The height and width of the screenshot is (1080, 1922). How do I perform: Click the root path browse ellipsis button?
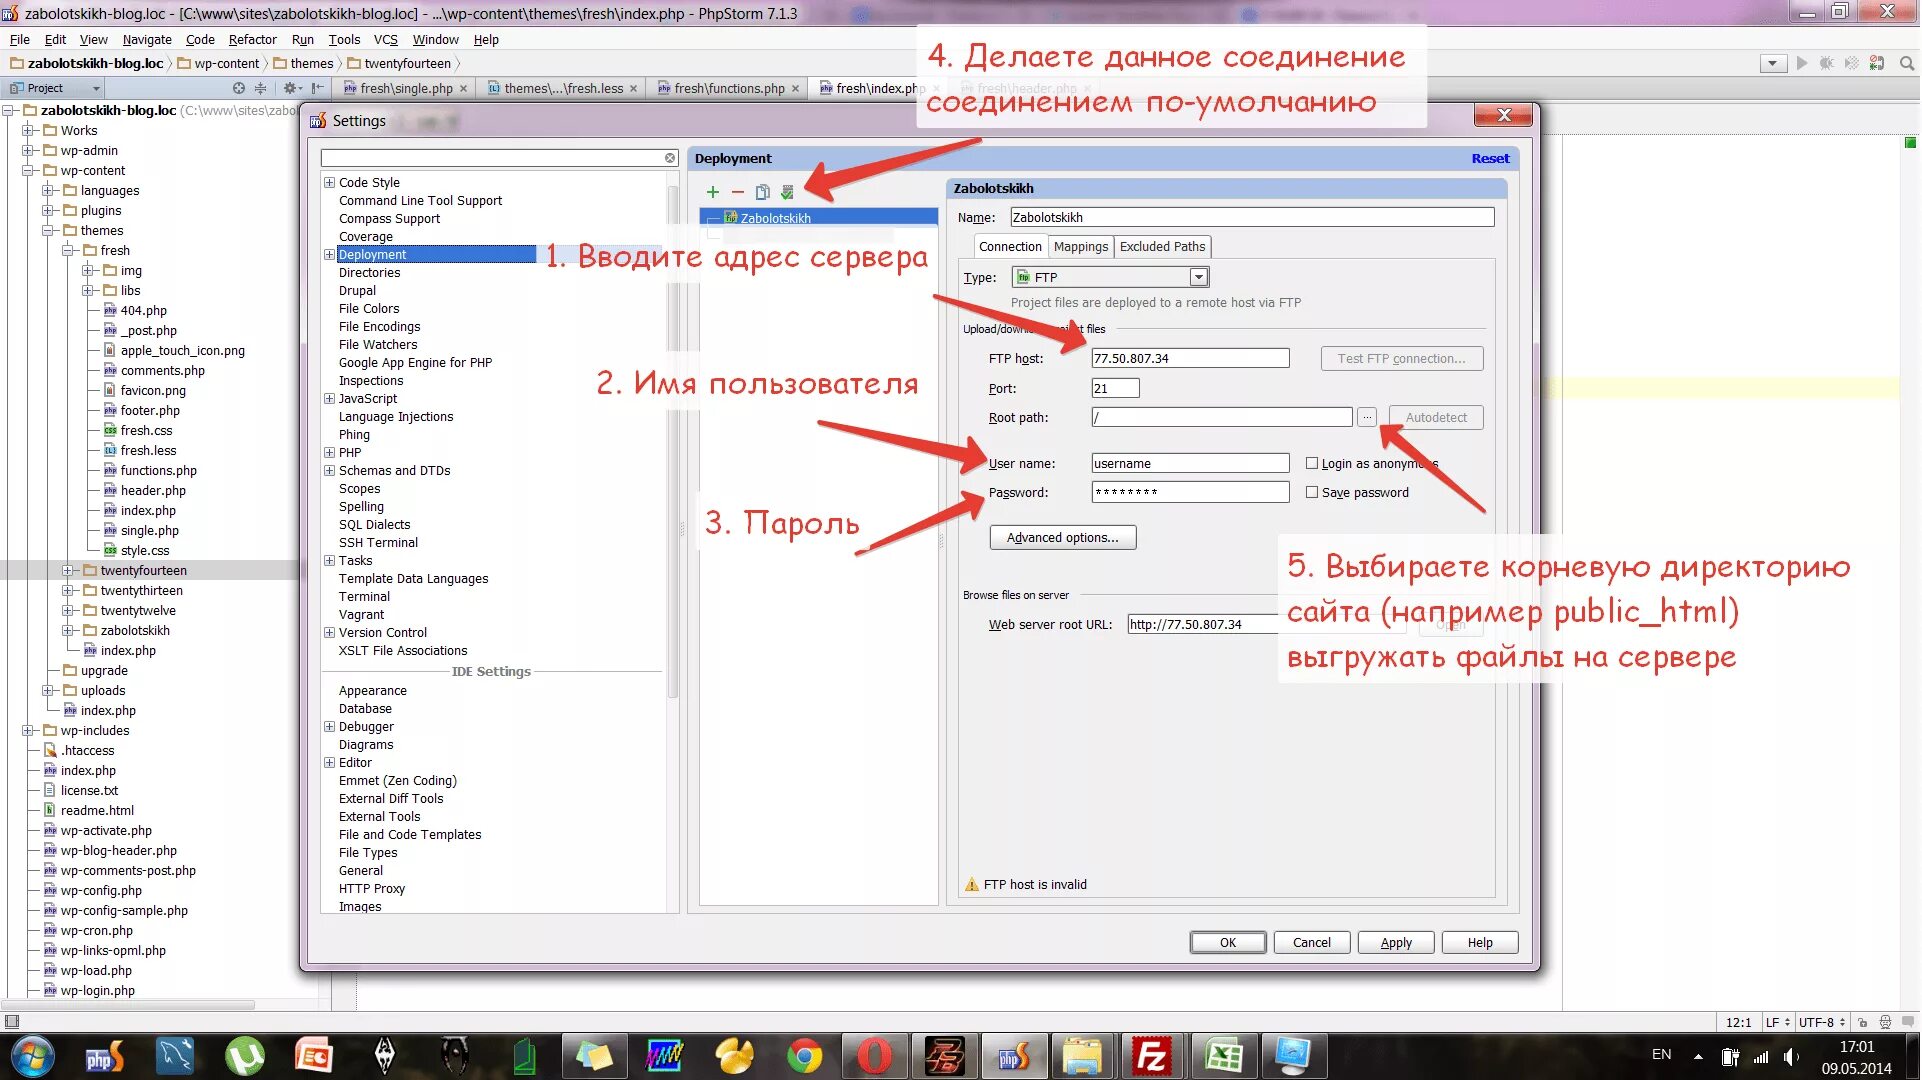pyautogui.click(x=1367, y=418)
